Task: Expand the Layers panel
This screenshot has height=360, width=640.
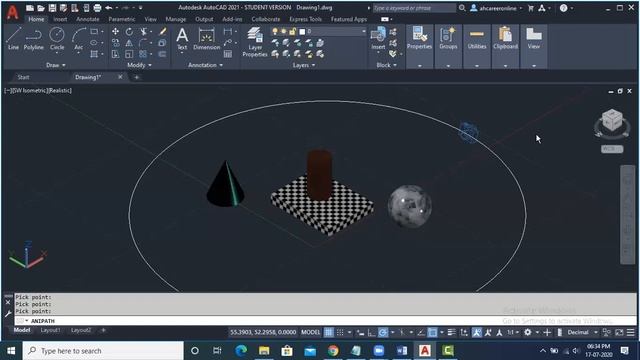Action: point(304,65)
